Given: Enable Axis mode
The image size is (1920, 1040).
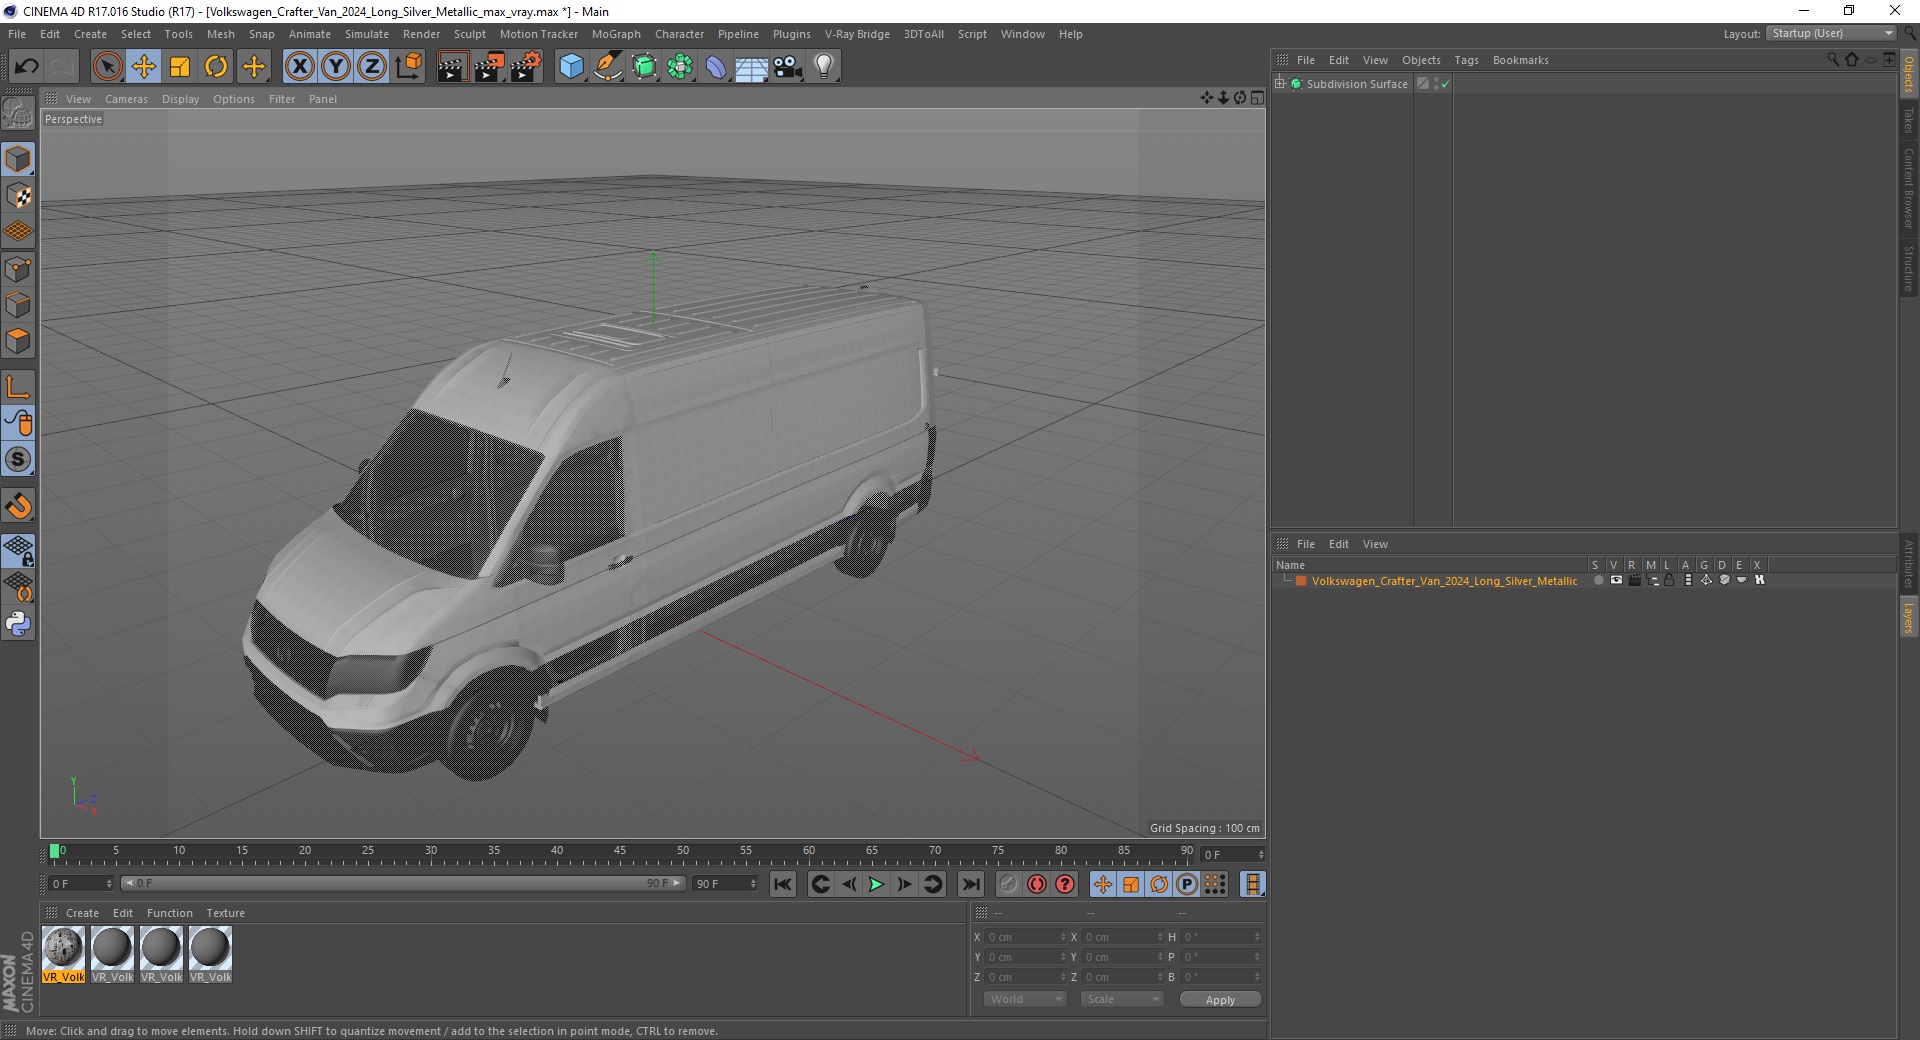Looking at the screenshot, I should (x=18, y=387).
